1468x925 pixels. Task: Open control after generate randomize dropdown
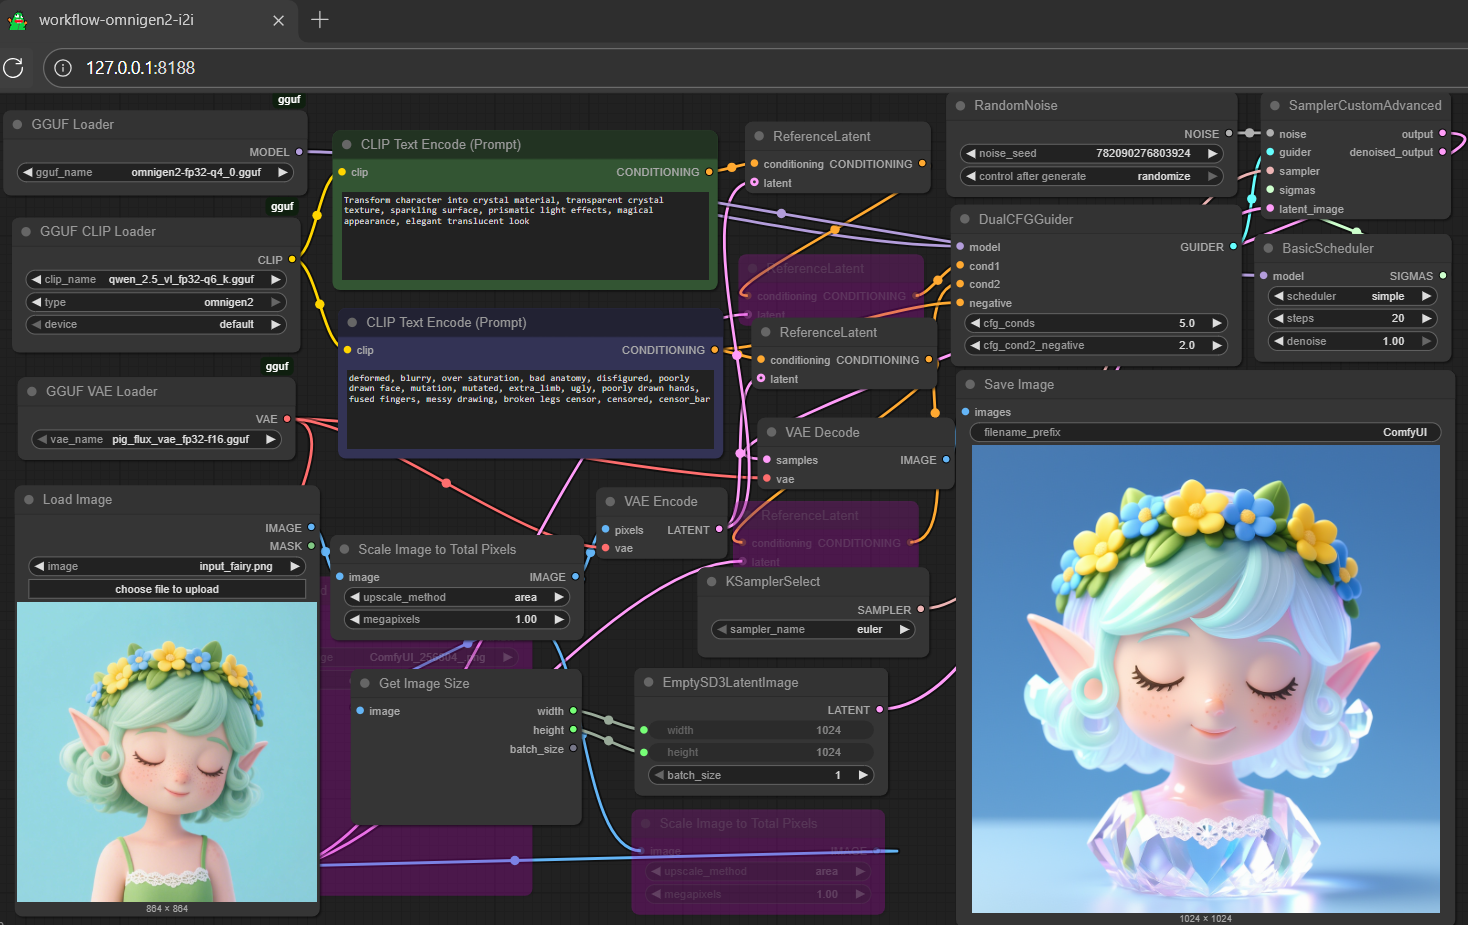point(1092,176)
